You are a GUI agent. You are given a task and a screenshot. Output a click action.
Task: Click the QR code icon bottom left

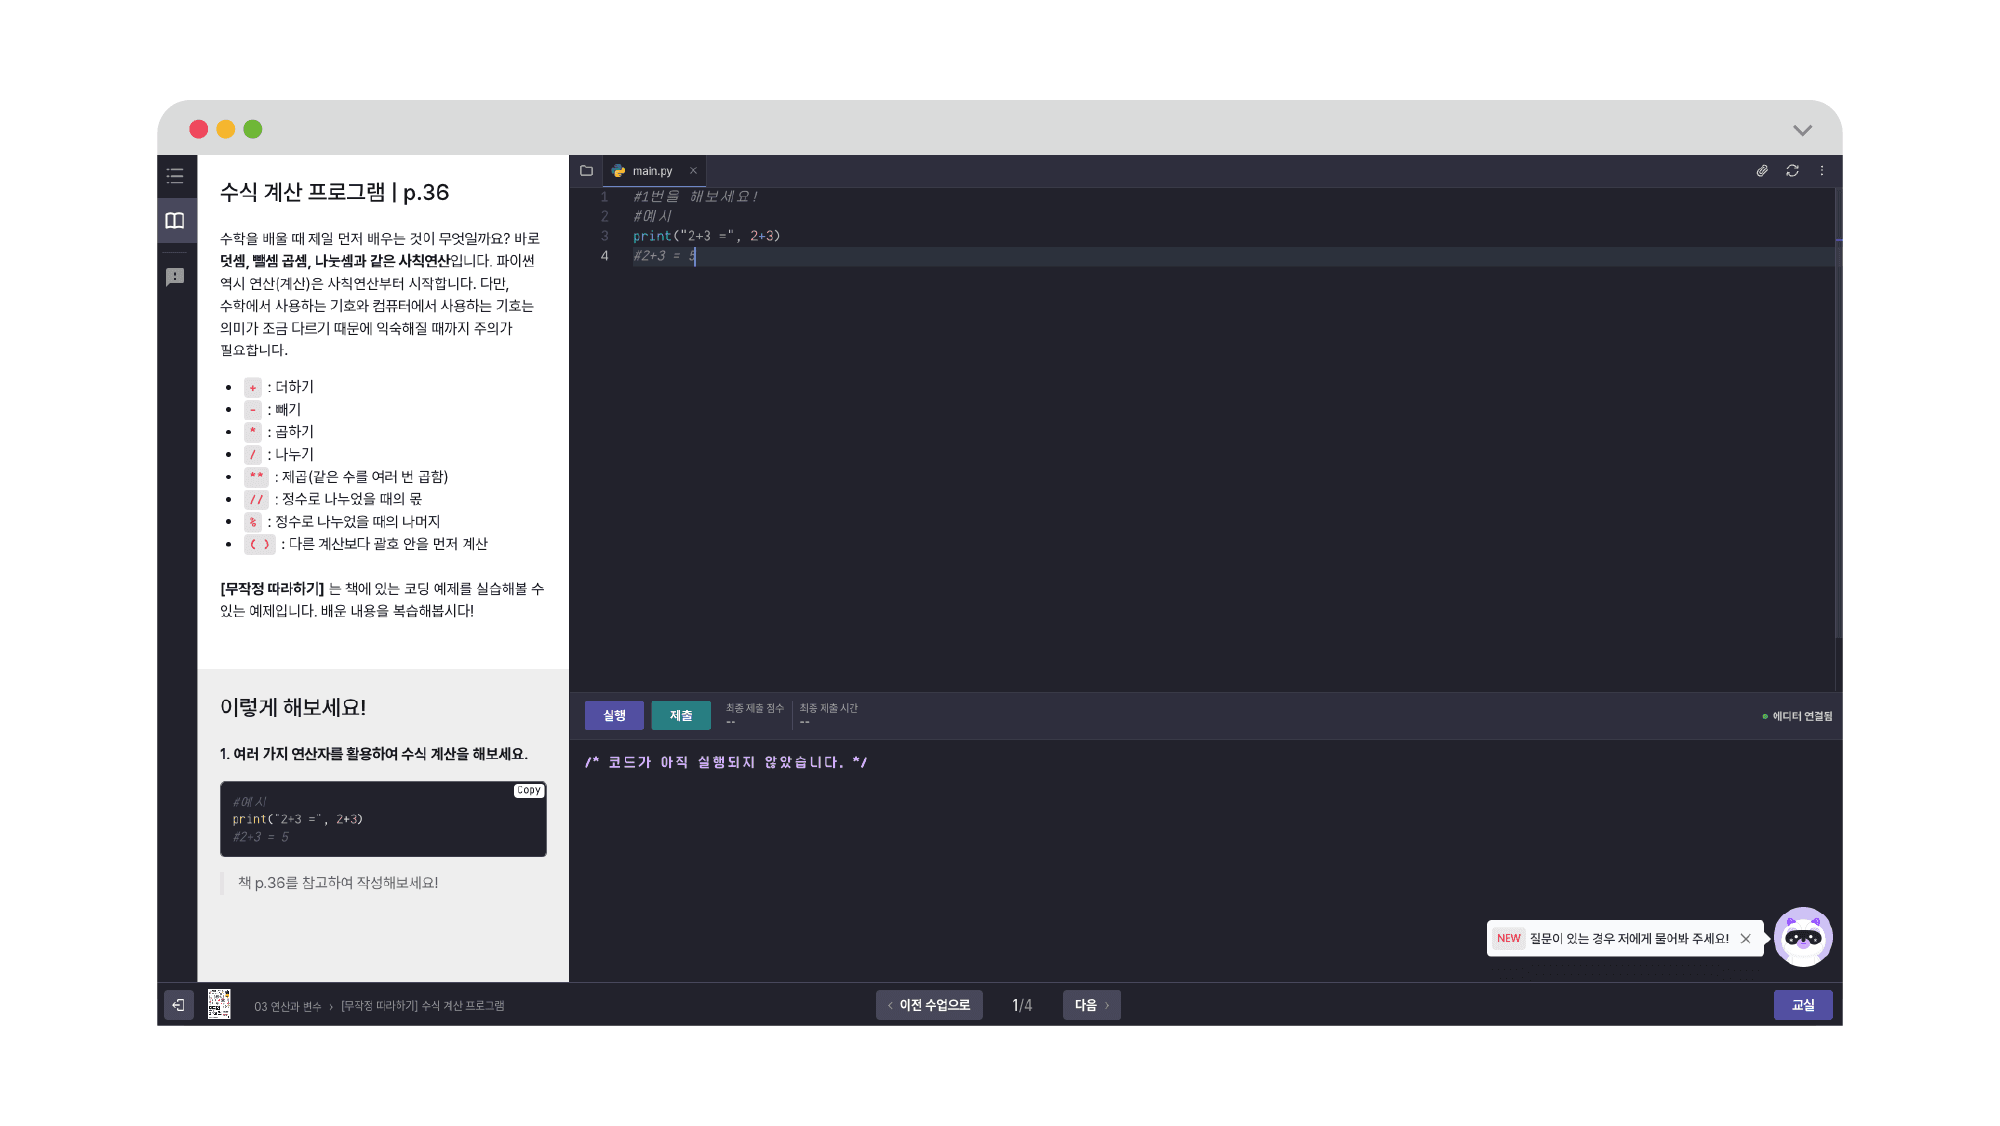(218, 1004)
